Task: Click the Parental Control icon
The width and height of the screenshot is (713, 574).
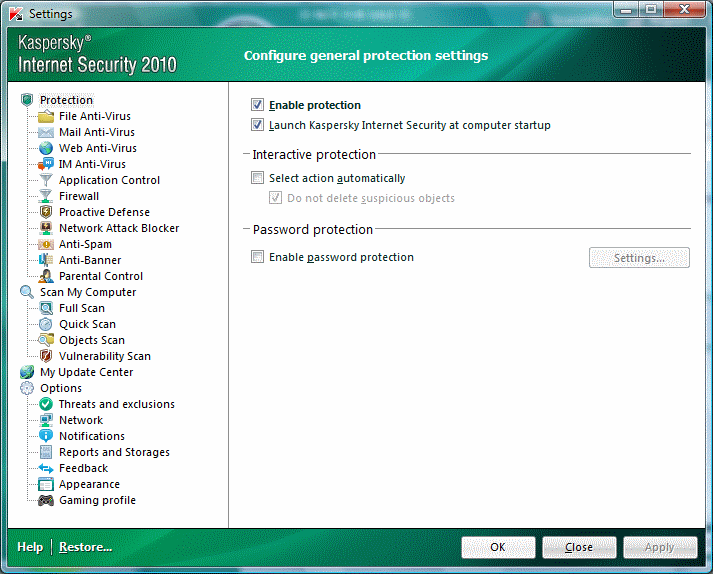Action: 45,276
